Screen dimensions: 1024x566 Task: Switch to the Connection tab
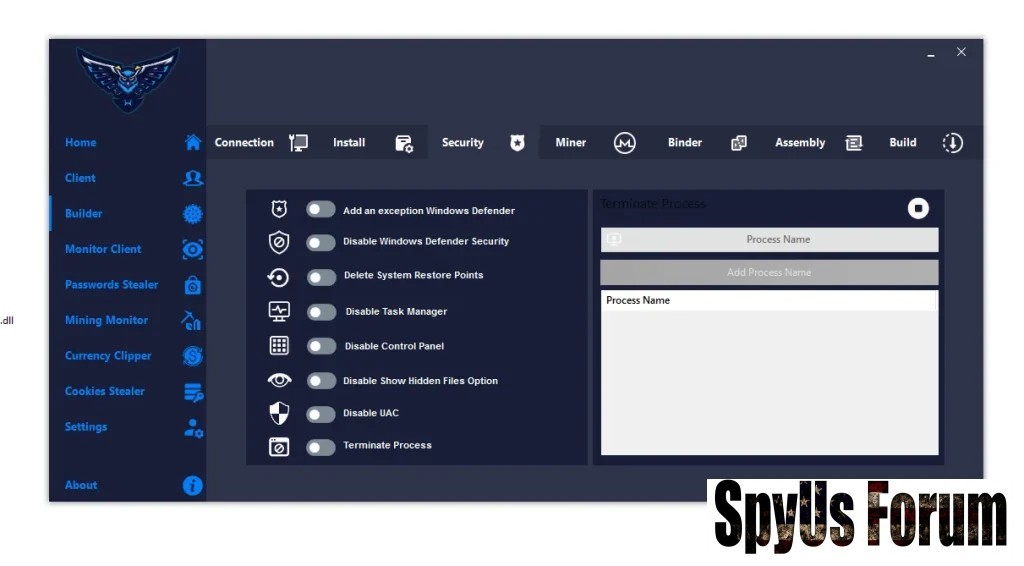[244, 143]
